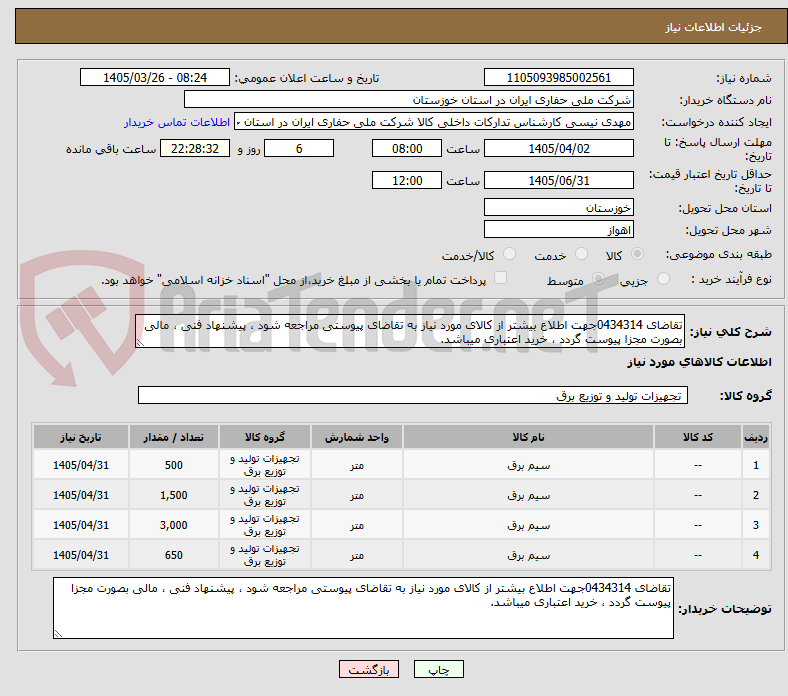Click سیم برق in row 3

tap(528, 526)
